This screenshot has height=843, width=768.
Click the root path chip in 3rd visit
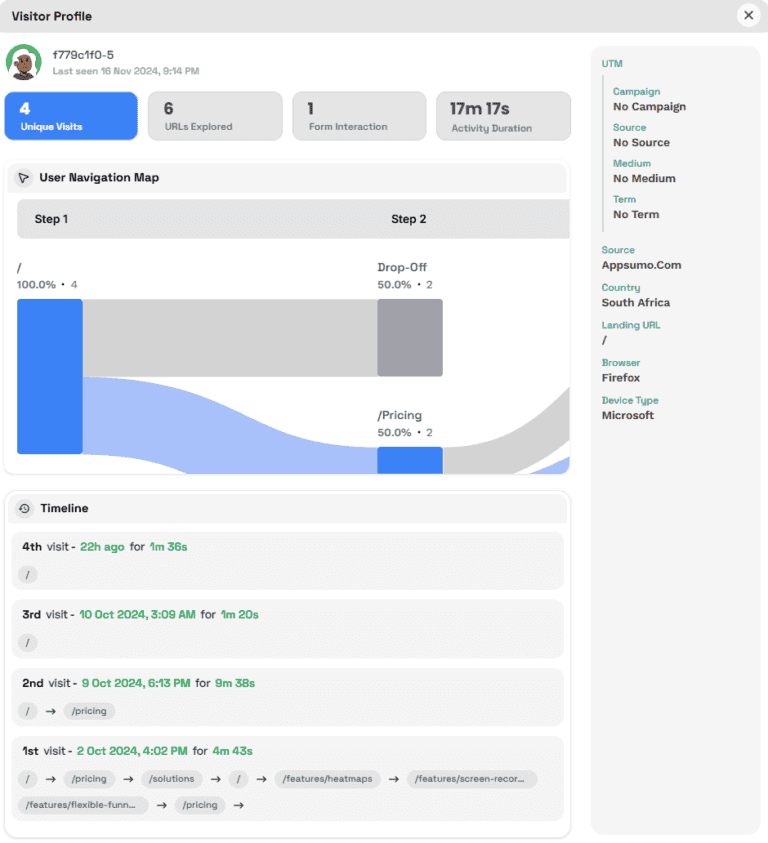click(27, 643)
